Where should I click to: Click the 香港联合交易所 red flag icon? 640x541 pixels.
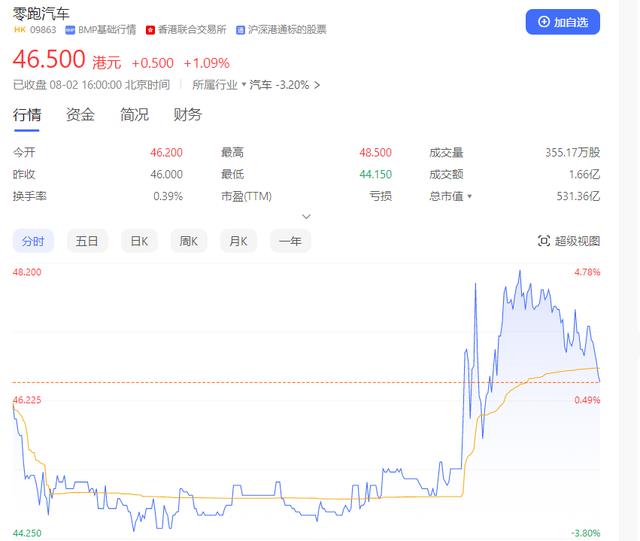click(x=150, y=30)
